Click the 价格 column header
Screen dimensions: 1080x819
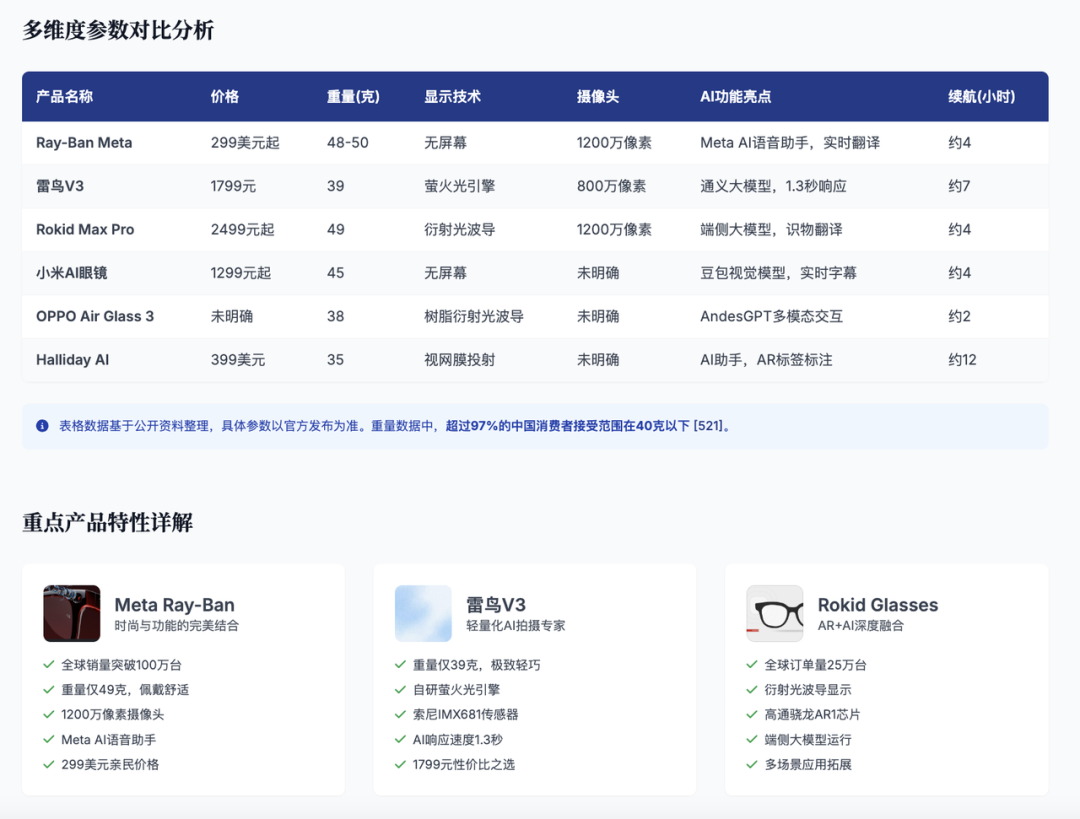[x=225, y=96]
